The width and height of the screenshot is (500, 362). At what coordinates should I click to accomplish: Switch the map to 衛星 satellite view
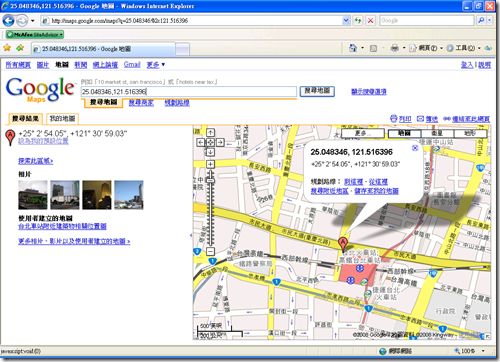pos(437,133)
